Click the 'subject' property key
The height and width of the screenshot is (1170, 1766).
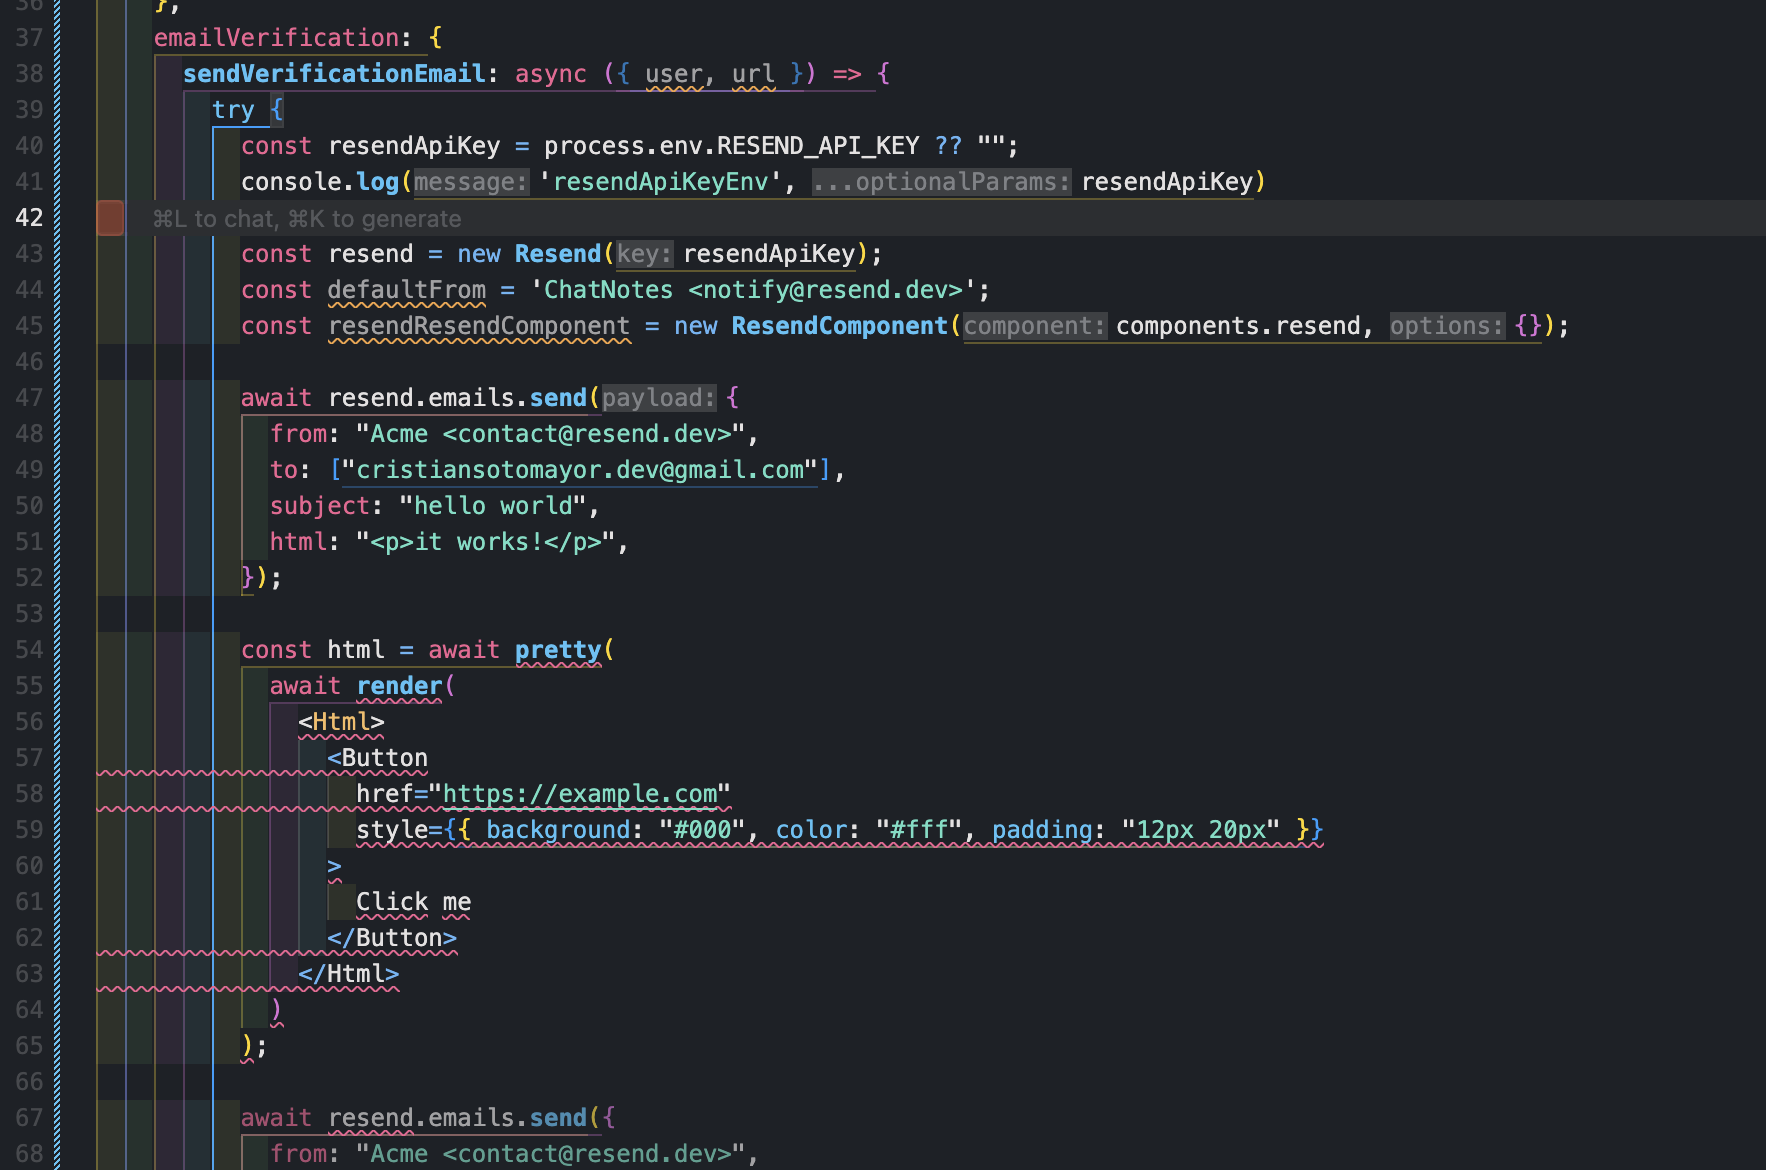tap(320, 506)
